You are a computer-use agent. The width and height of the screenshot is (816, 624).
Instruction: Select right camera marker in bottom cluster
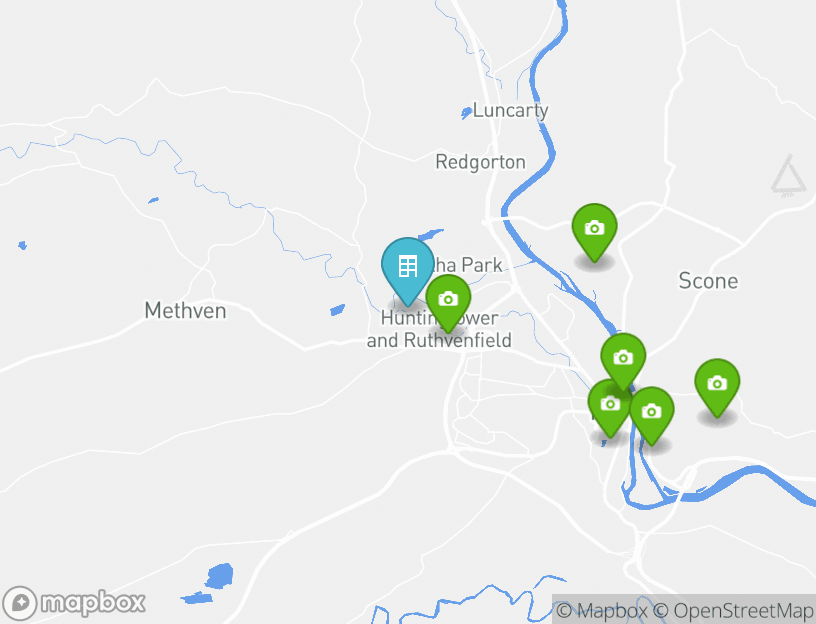tap(652, 416)
